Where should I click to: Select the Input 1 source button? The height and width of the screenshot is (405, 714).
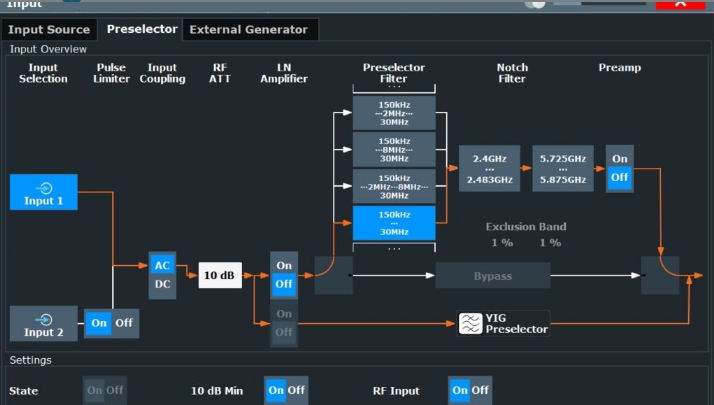(x=44, y=192)
